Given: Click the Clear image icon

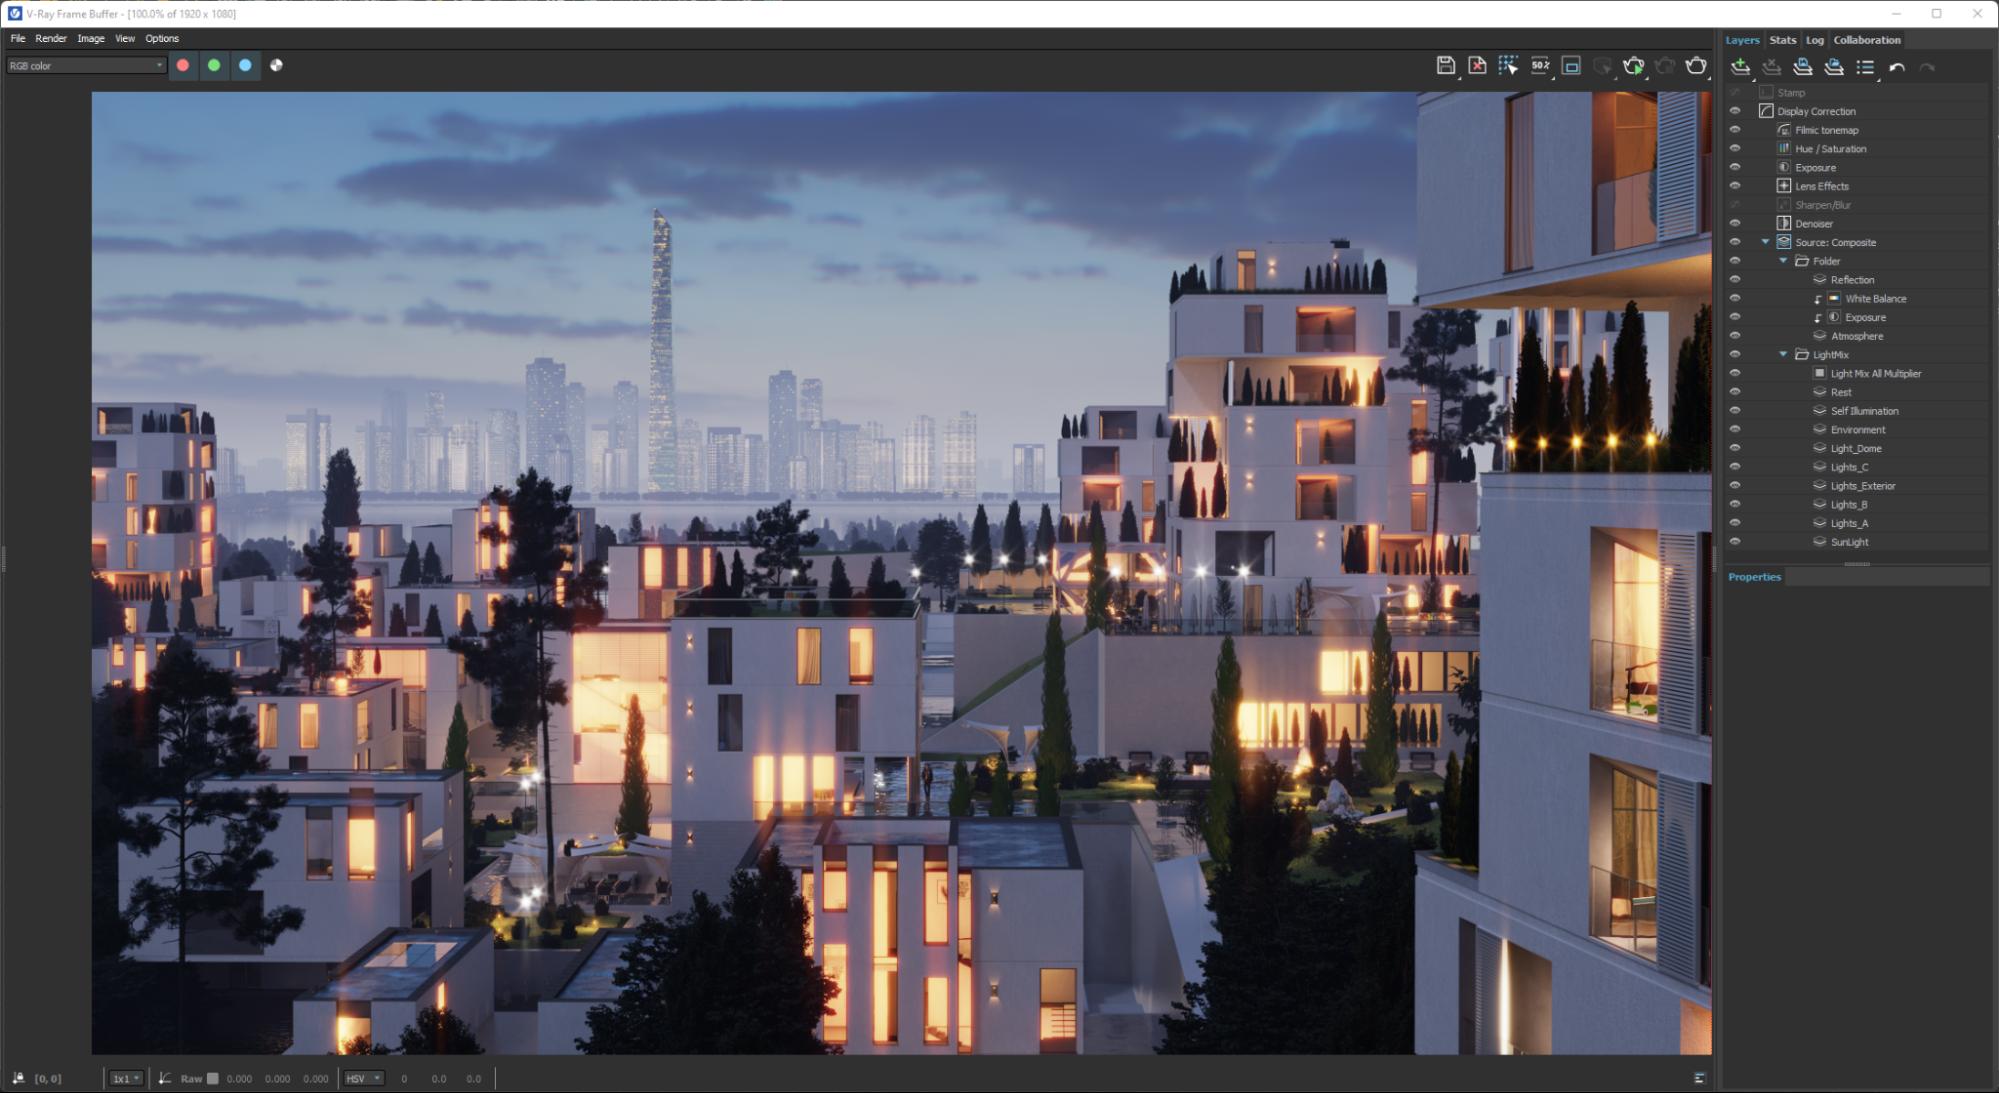Looking at the screenshot, I should tap(1477, 65).
